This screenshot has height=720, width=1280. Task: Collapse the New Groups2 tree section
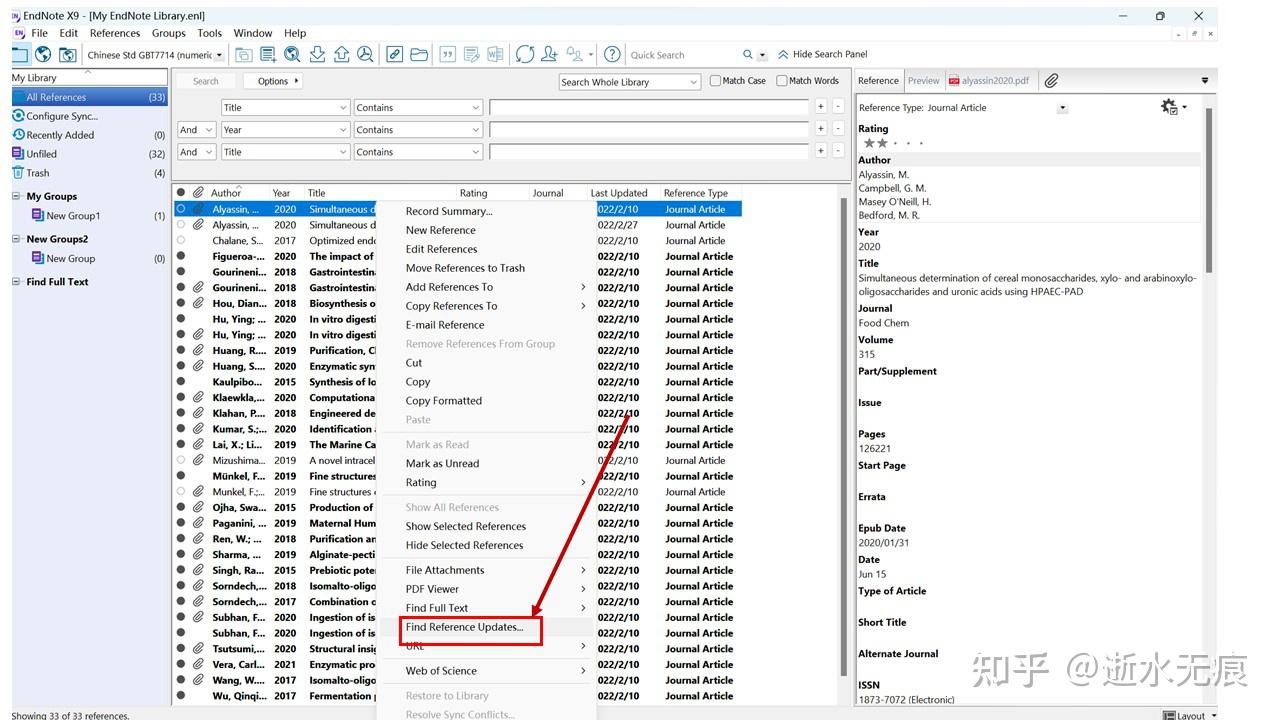click(x=16, y=239)
